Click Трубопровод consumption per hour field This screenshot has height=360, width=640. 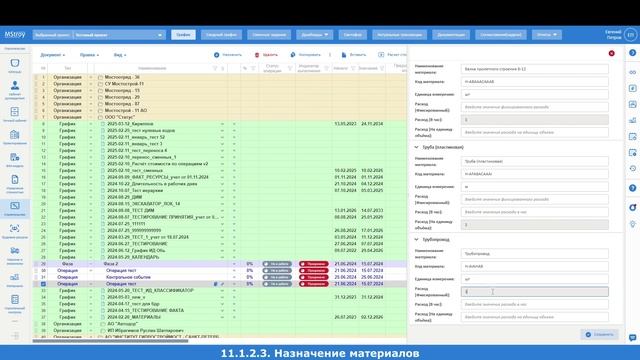point(535,304)
